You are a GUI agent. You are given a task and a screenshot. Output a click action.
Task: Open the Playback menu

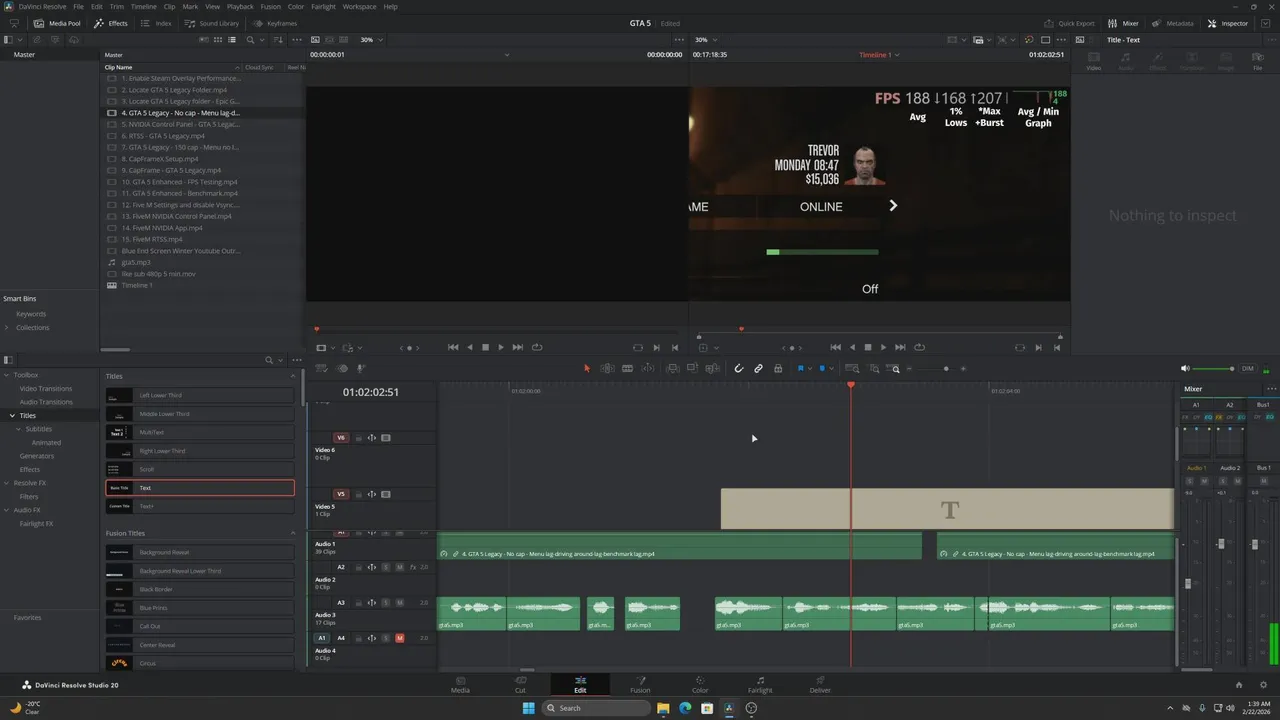point(240,6)
